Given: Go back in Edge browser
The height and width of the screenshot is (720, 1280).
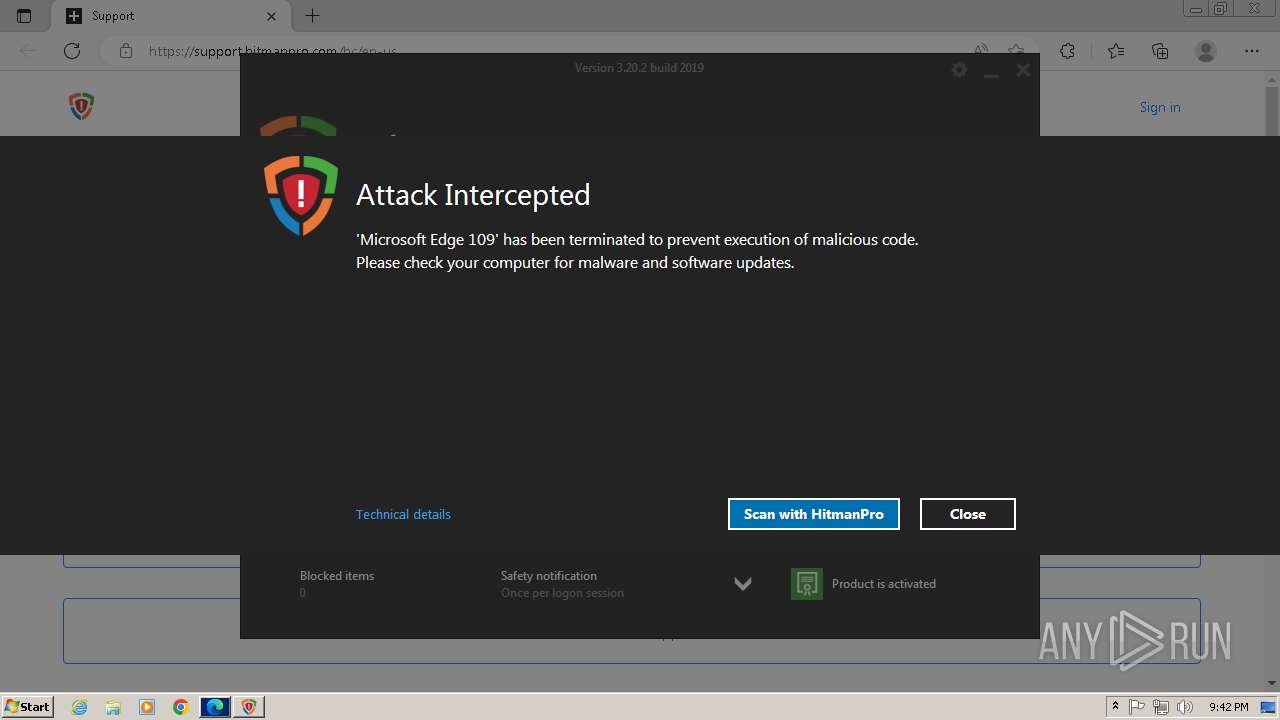Looking at the screenshot, I should (x=28, y=51).
